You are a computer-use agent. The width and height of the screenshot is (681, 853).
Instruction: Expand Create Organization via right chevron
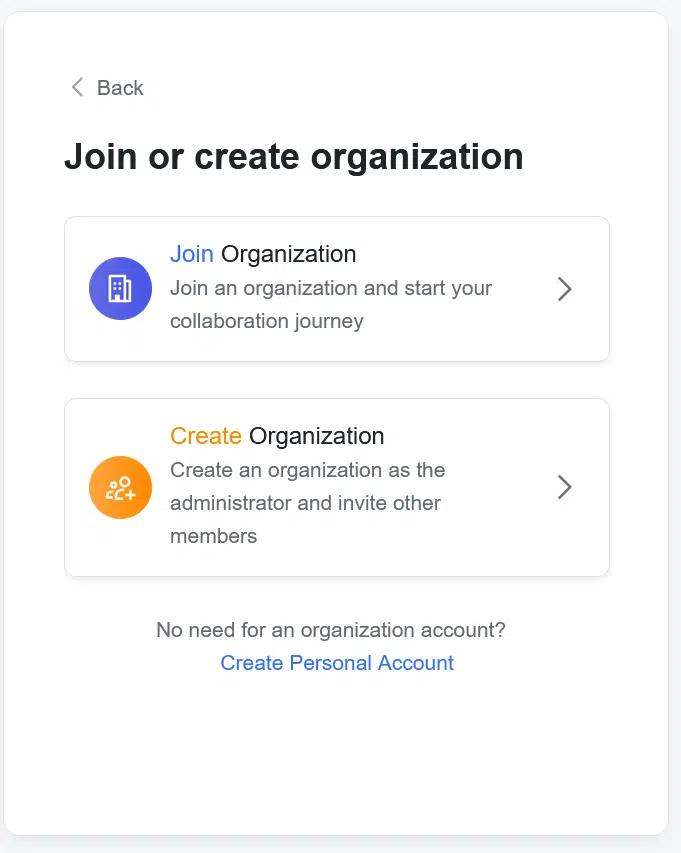tap(564, 487)
